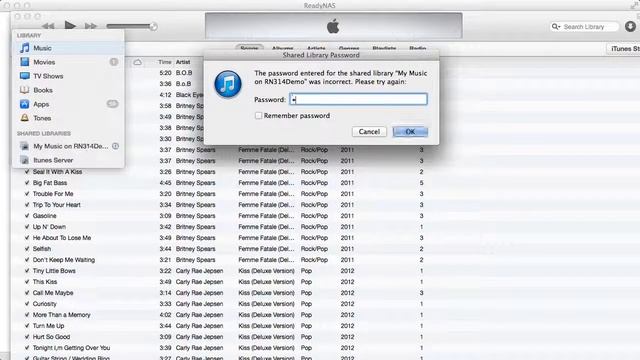This screenshot has width=640, height=360.
Task: Select the song title Call Me Maybe
Action: (x=53, y=293)
